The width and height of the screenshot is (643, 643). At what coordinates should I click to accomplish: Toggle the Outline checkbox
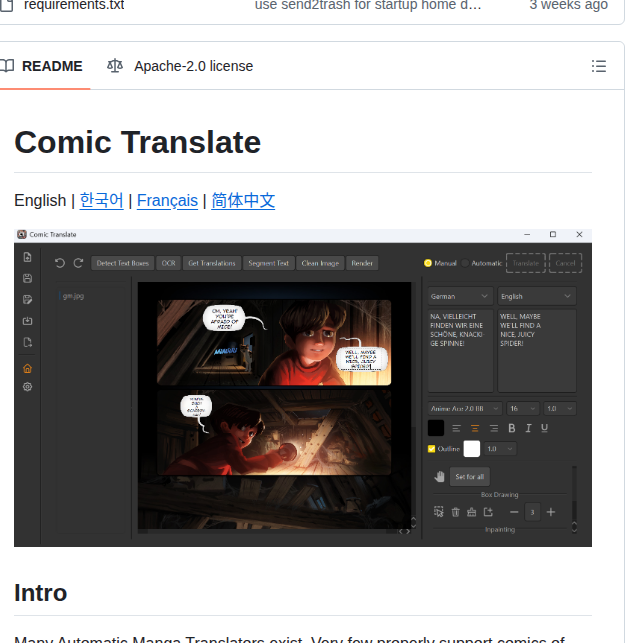[431, 449]
